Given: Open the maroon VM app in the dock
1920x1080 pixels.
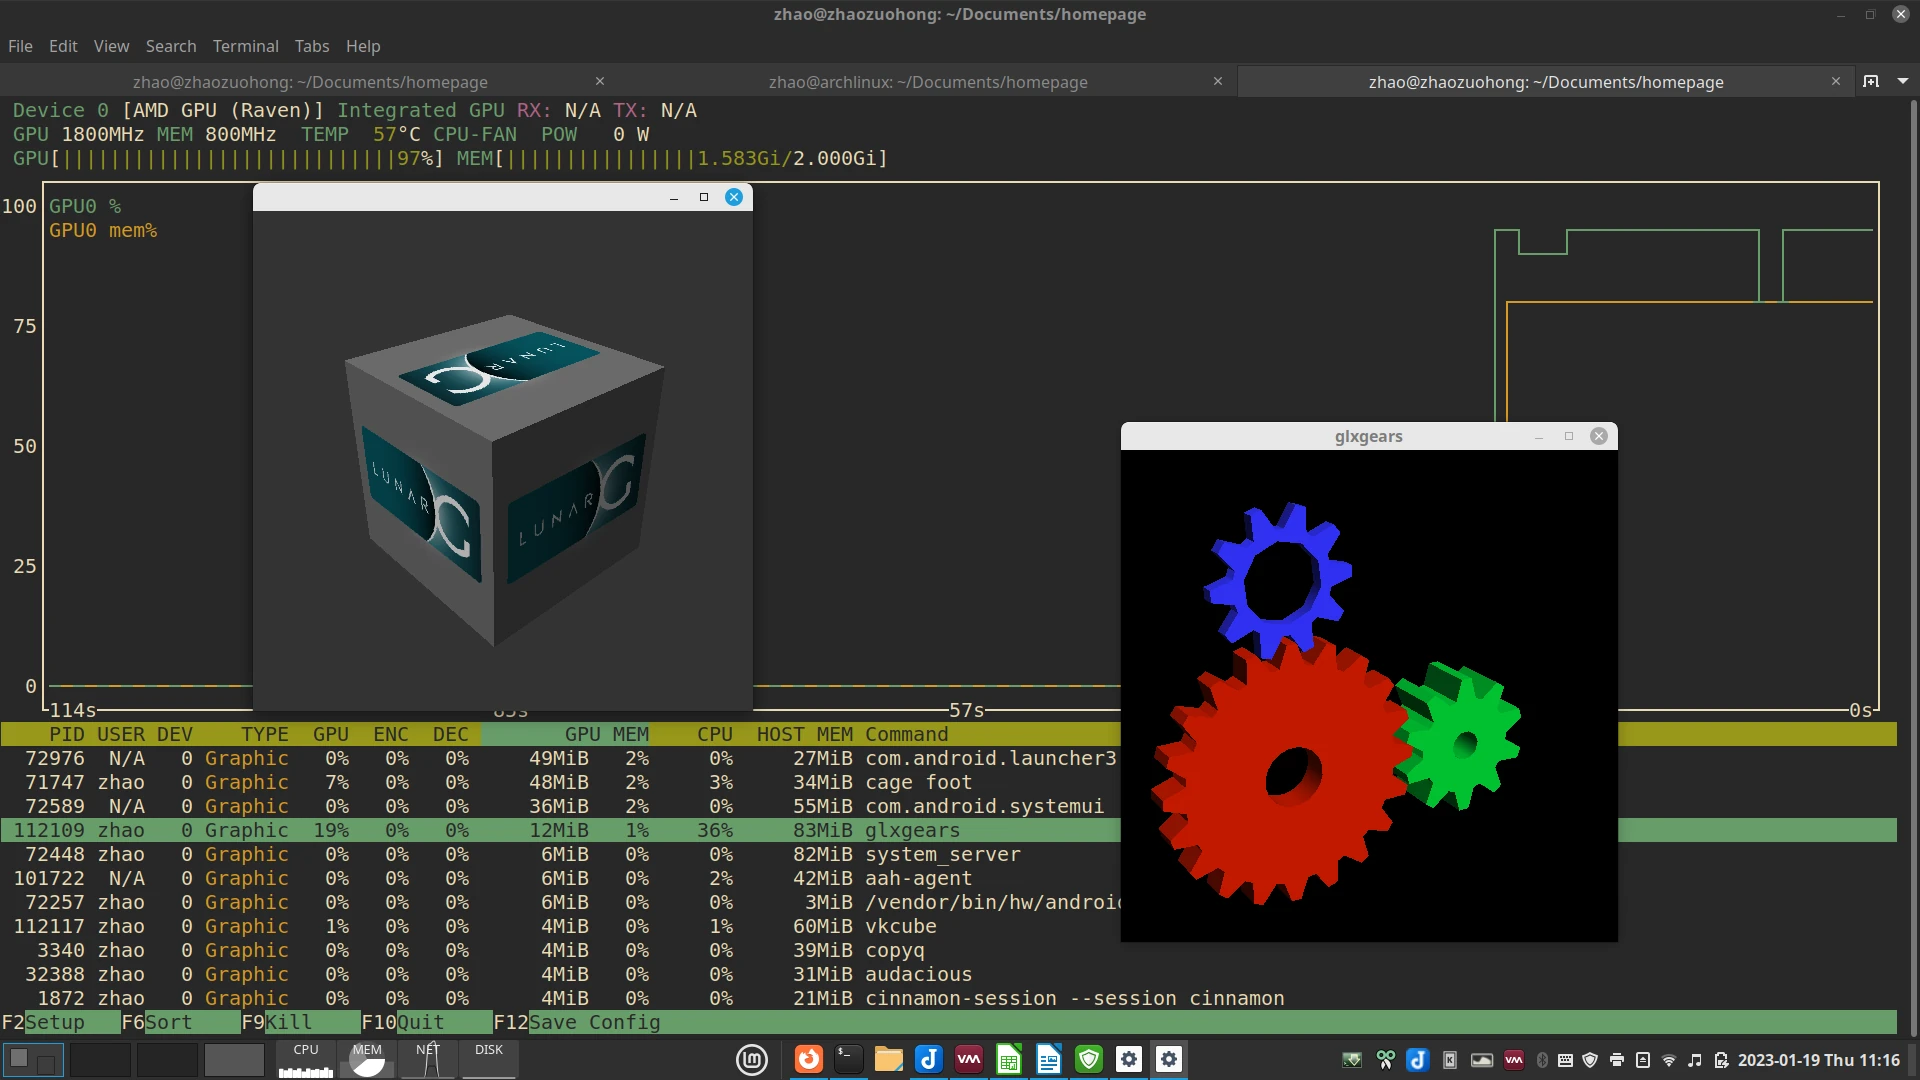Looking at the screenshot, I should click(968, 1059).
